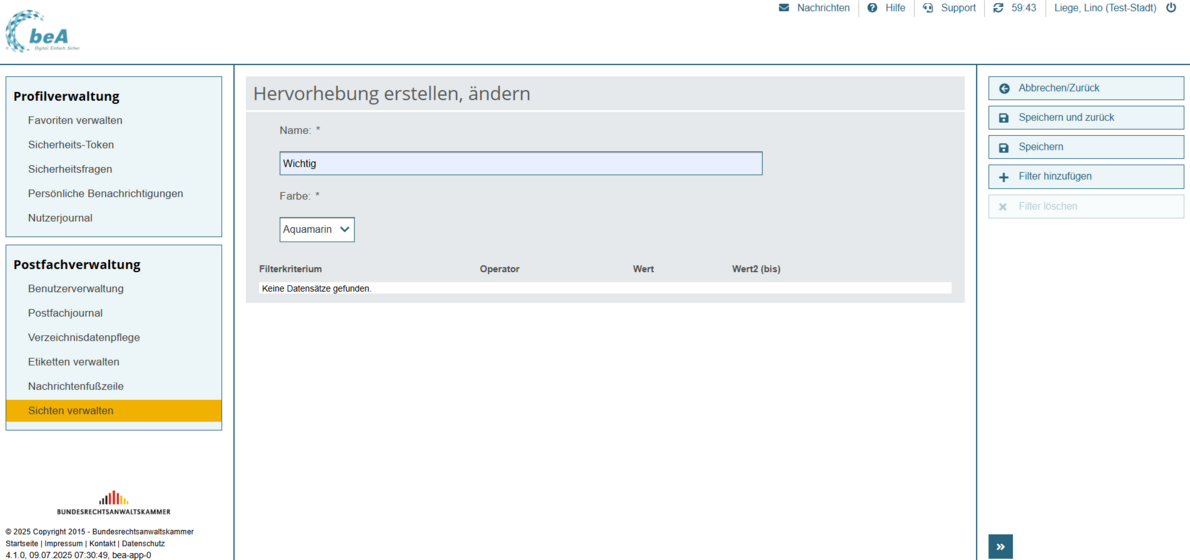The height and width of the screenshot is (560, 1190).
Task: Log out using the power icon
Action: tap(1171, 8)
